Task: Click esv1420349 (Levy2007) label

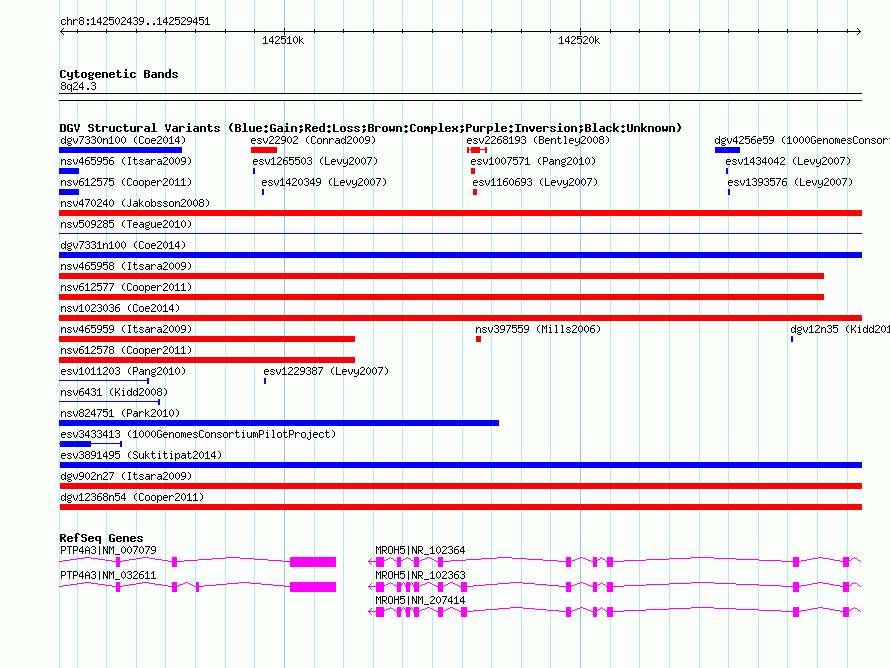Action: pos(324,182)
